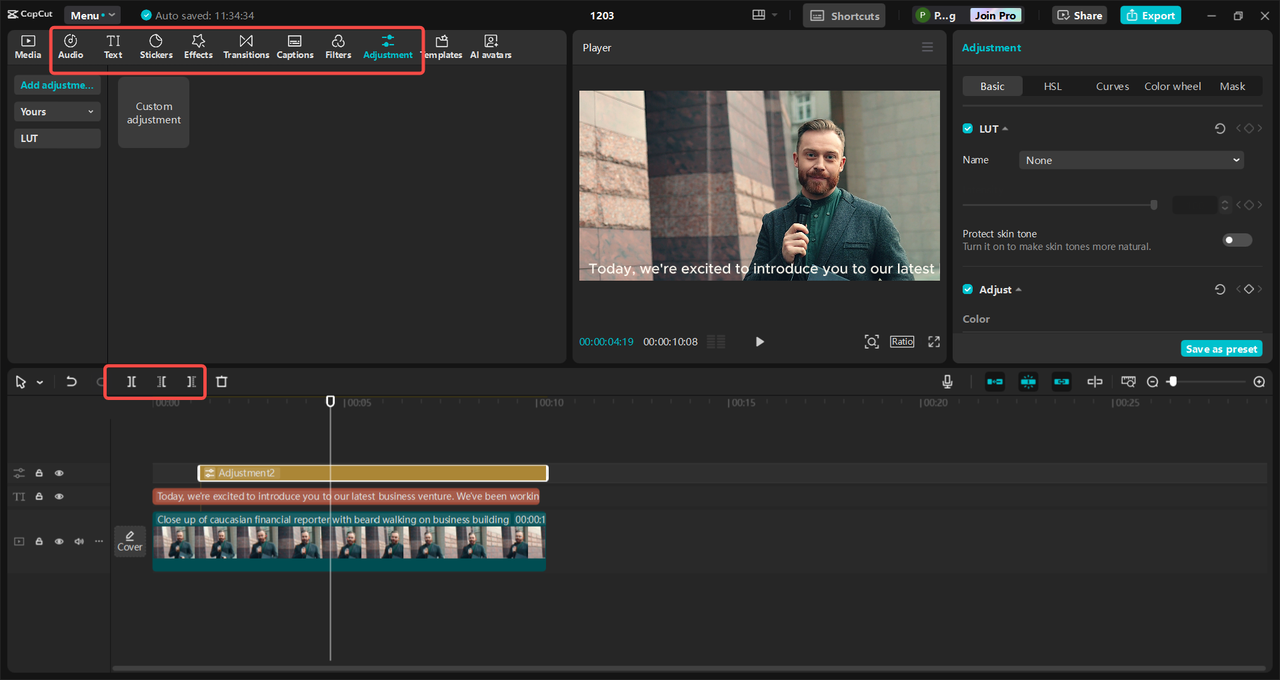Screen dimensions: 1280x680
Task: Switch to the HSL tab
Action: (1053, 86)
